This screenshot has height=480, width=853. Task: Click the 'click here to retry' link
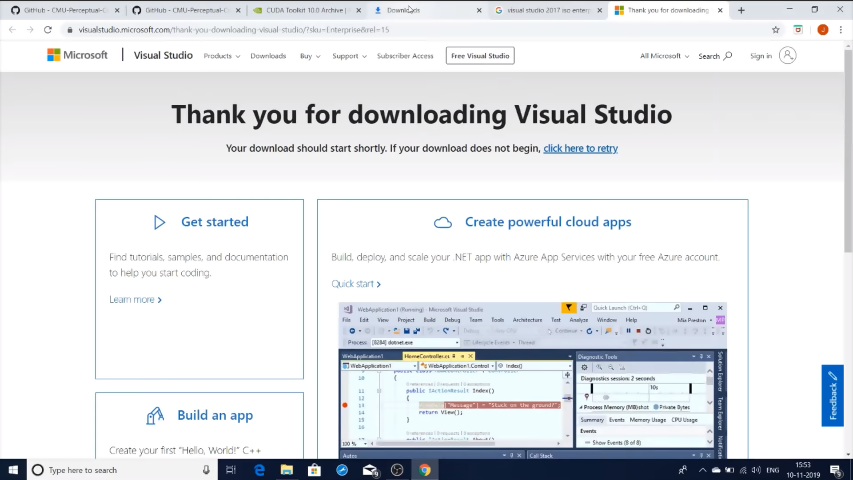(580, 148)
